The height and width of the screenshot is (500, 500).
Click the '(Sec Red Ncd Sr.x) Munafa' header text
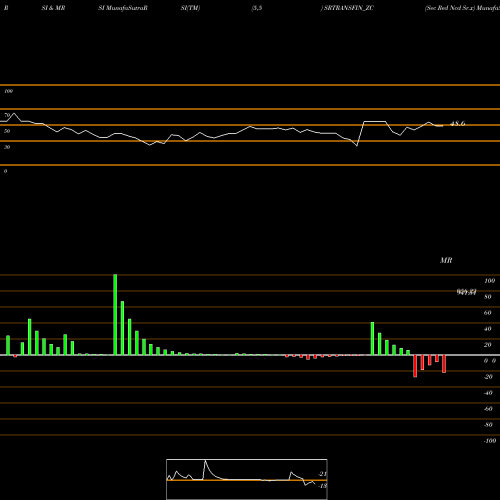pyautogui.click(x=462, y=8)
